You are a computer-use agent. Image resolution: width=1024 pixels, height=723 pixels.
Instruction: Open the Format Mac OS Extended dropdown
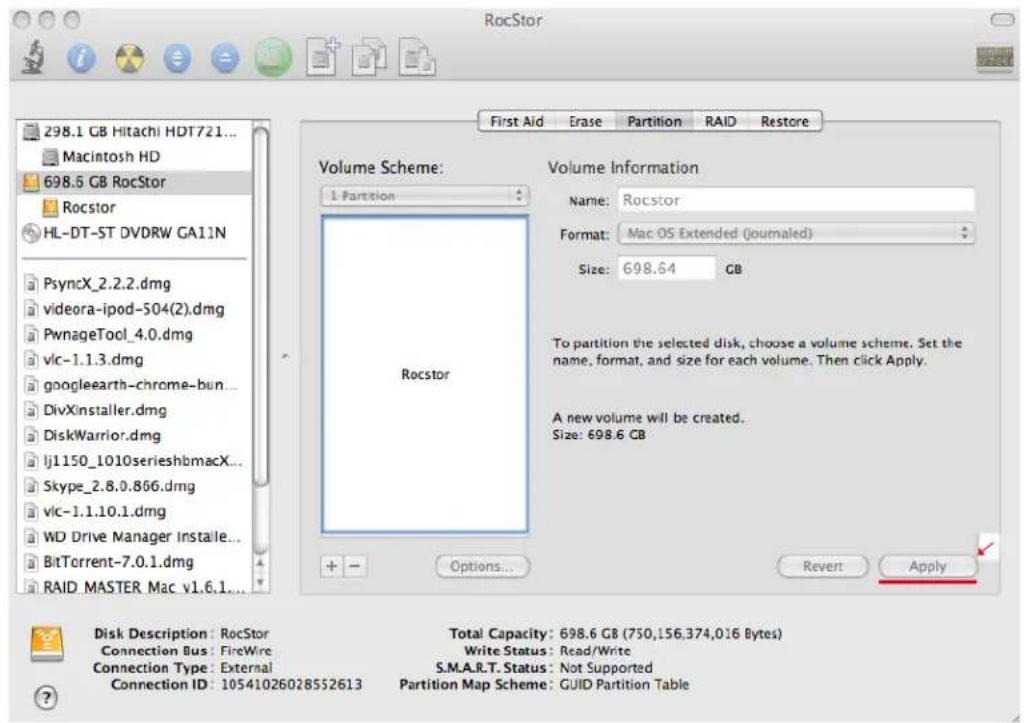[796, 233]
